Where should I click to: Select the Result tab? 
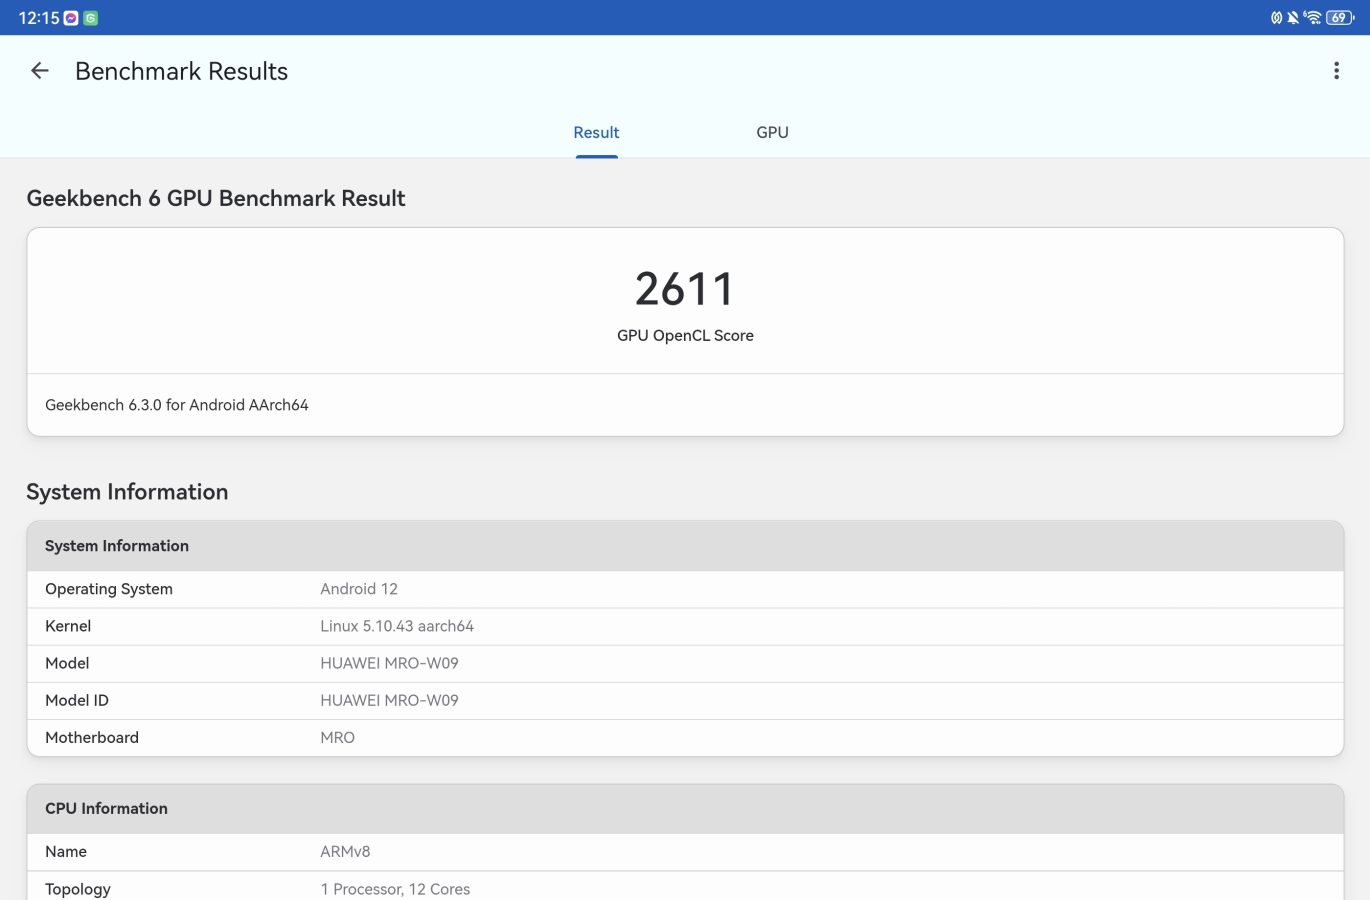(x=596, y=132)
